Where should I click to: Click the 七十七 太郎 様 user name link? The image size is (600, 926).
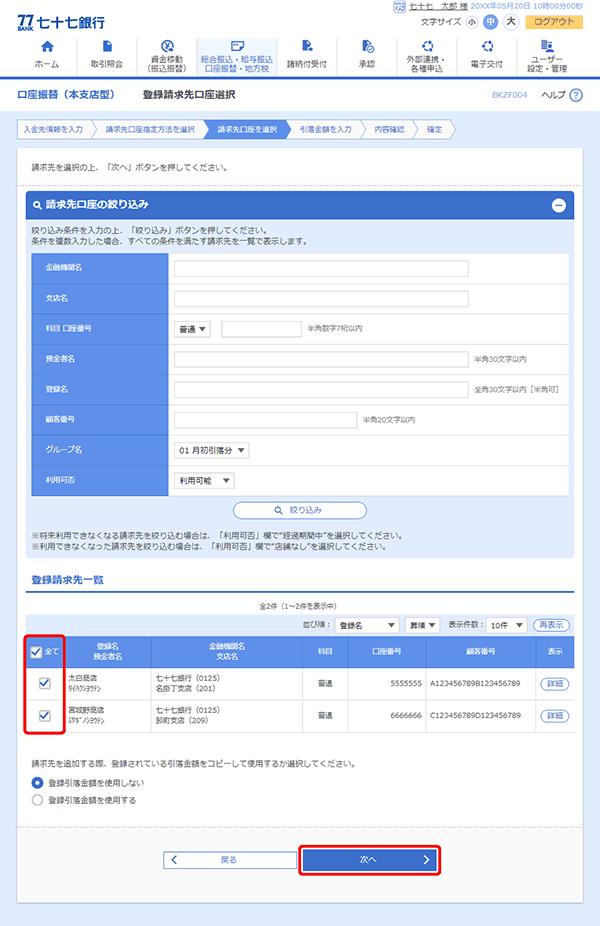tap(438, 6)
